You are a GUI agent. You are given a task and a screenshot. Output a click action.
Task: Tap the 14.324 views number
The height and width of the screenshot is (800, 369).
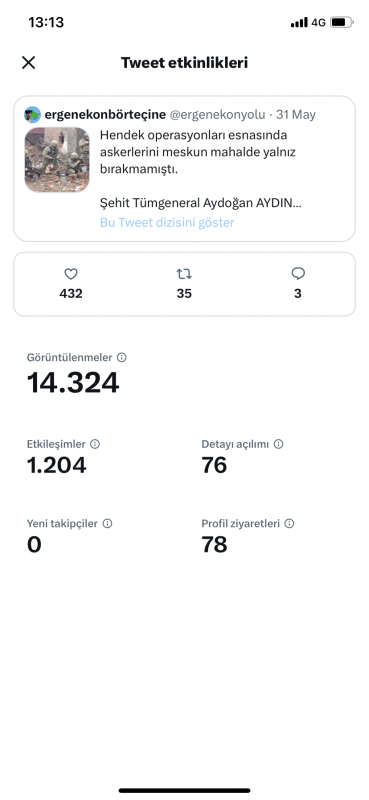coord(73,383)
